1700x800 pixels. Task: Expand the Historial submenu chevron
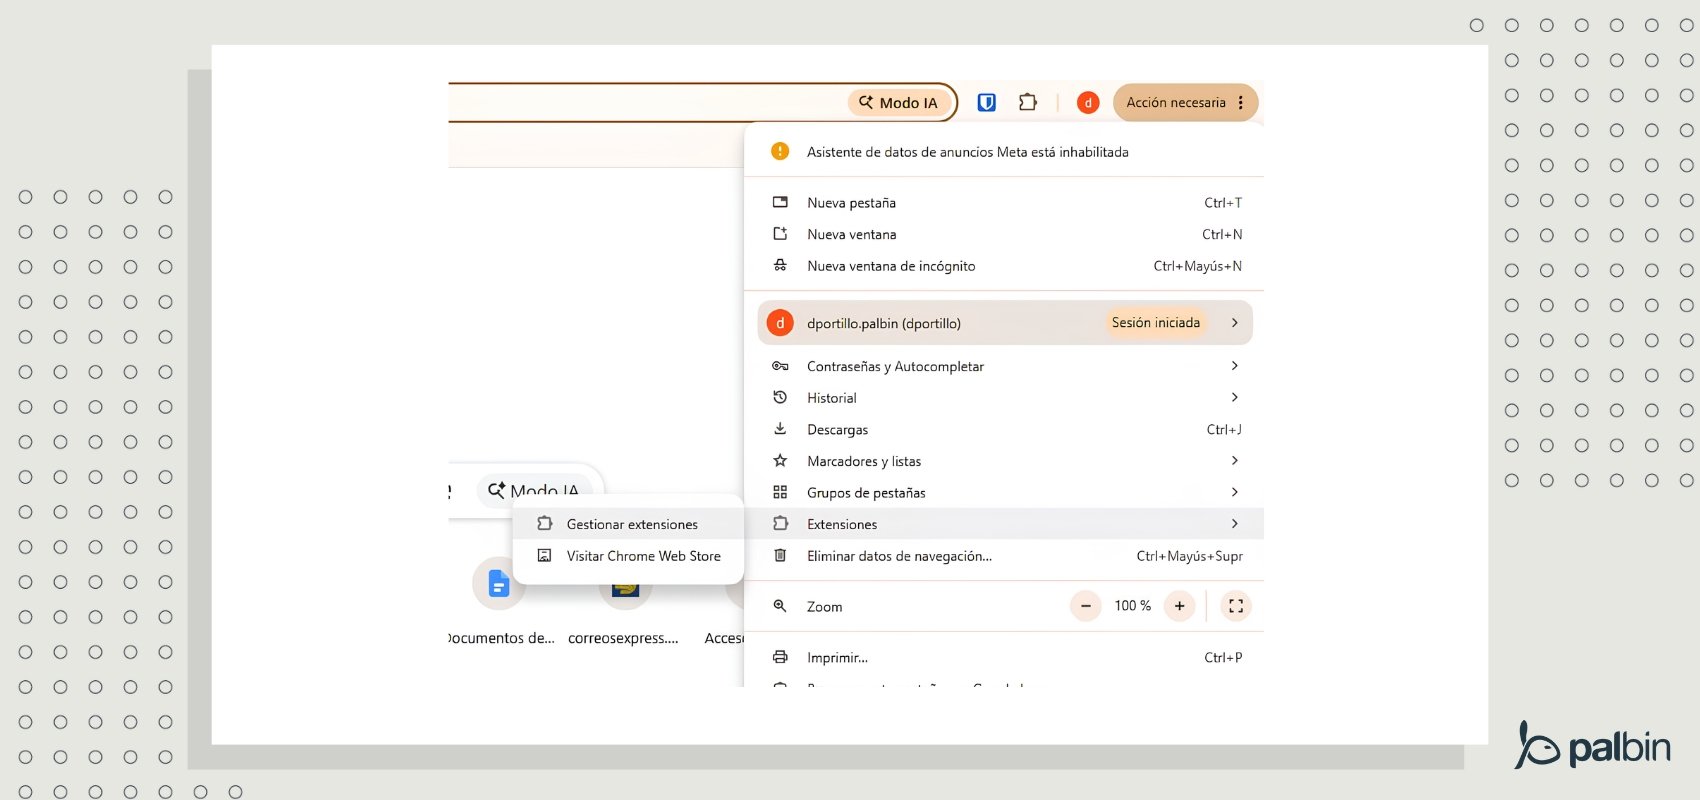1235,398
